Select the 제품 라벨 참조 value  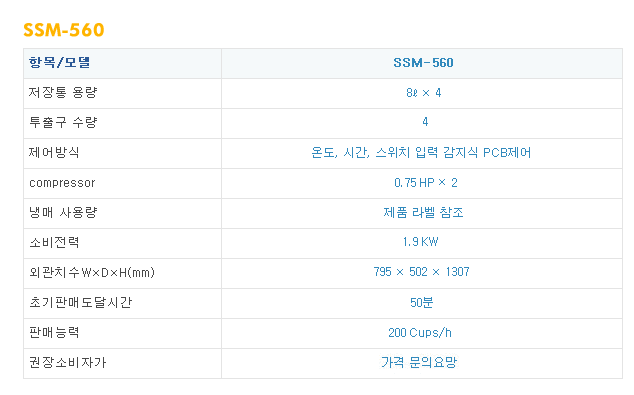tap(423, 212)
